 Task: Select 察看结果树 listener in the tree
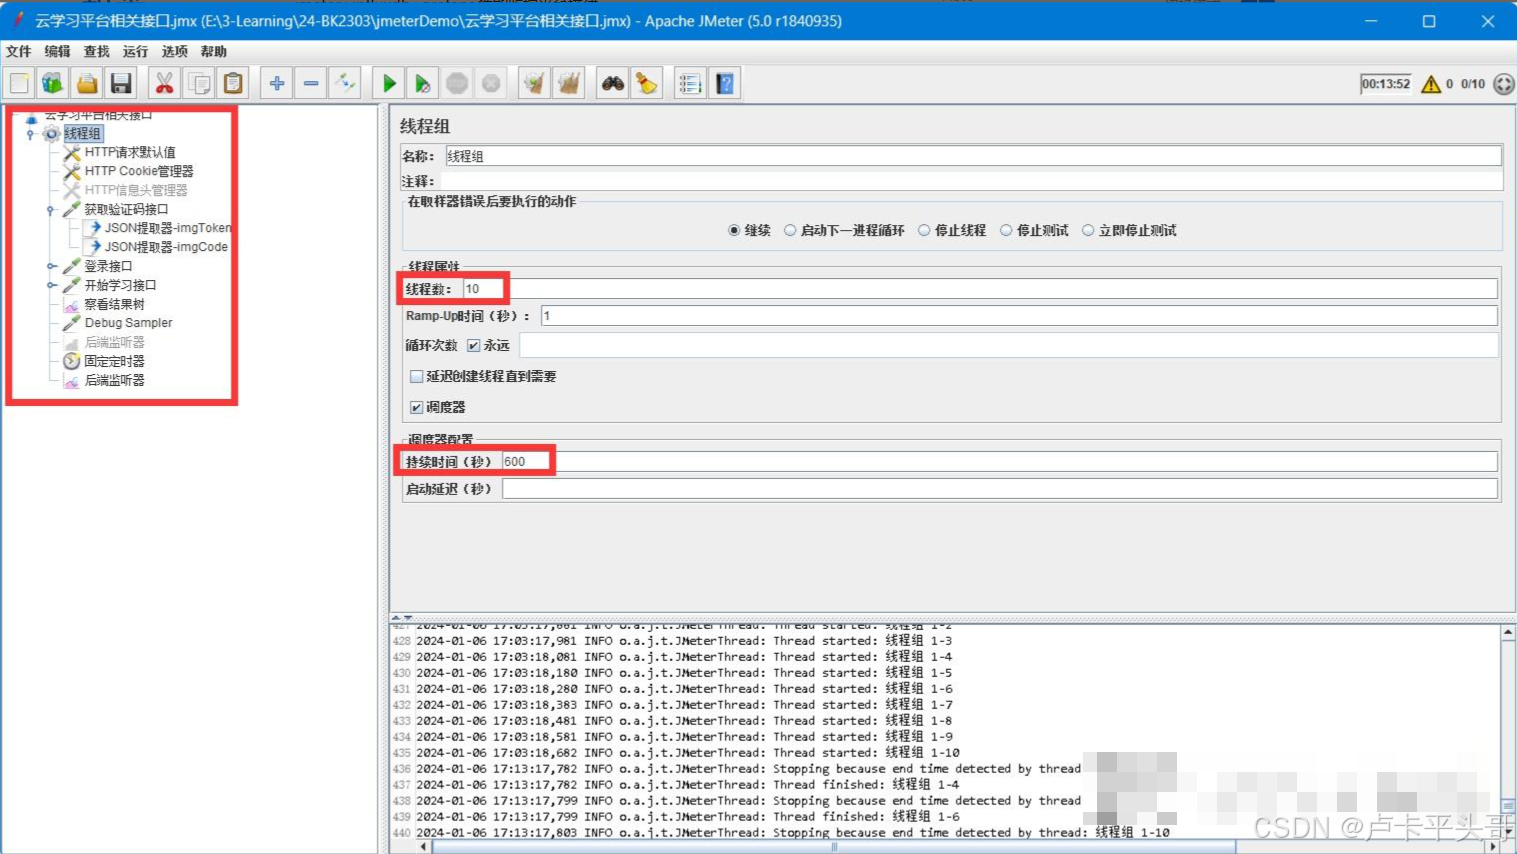[x=114, y=304]
